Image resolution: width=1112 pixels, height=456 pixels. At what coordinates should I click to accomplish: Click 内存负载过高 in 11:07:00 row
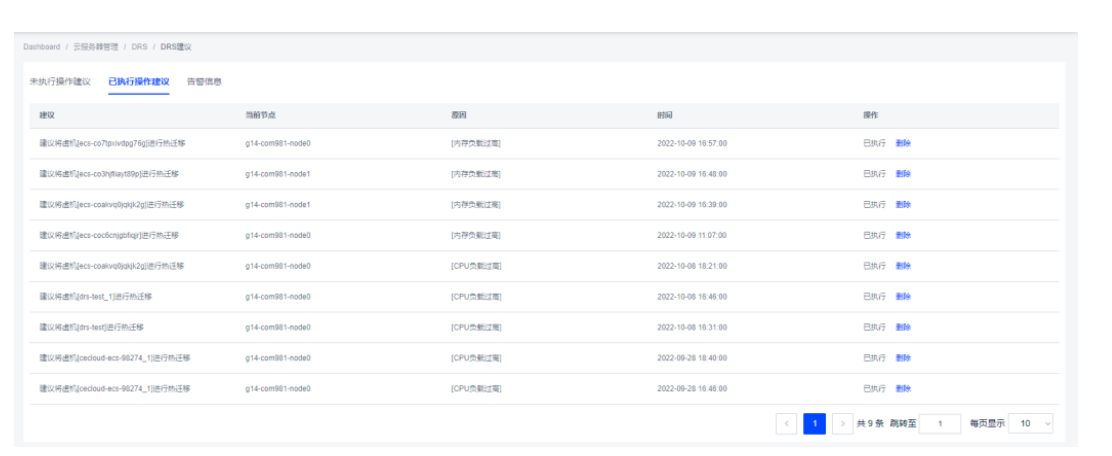(x=476, y=235)
